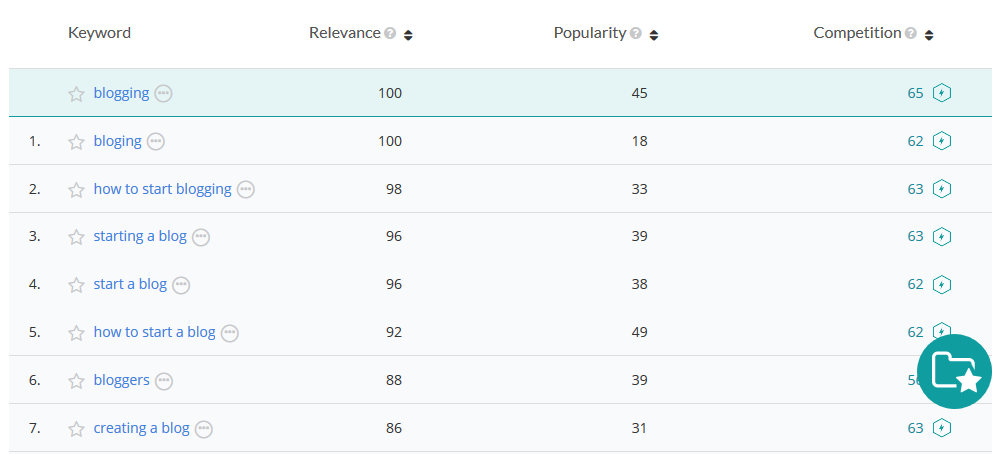Sort the table by Competition arrows
Image resolution: width=1007 pixels, height=454 pixels.
pos(929,35)
